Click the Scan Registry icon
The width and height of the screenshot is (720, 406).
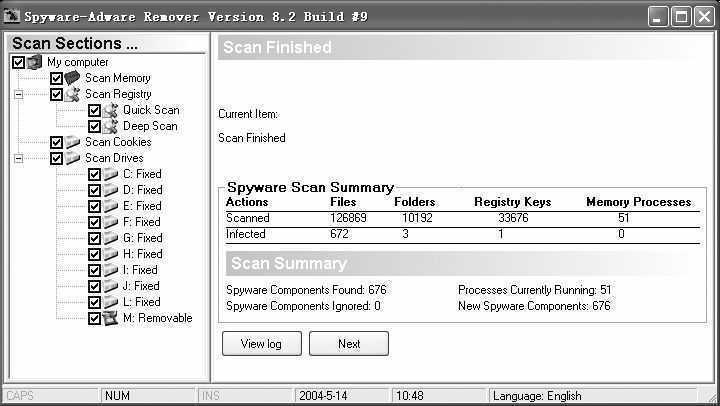click(73, 94)
